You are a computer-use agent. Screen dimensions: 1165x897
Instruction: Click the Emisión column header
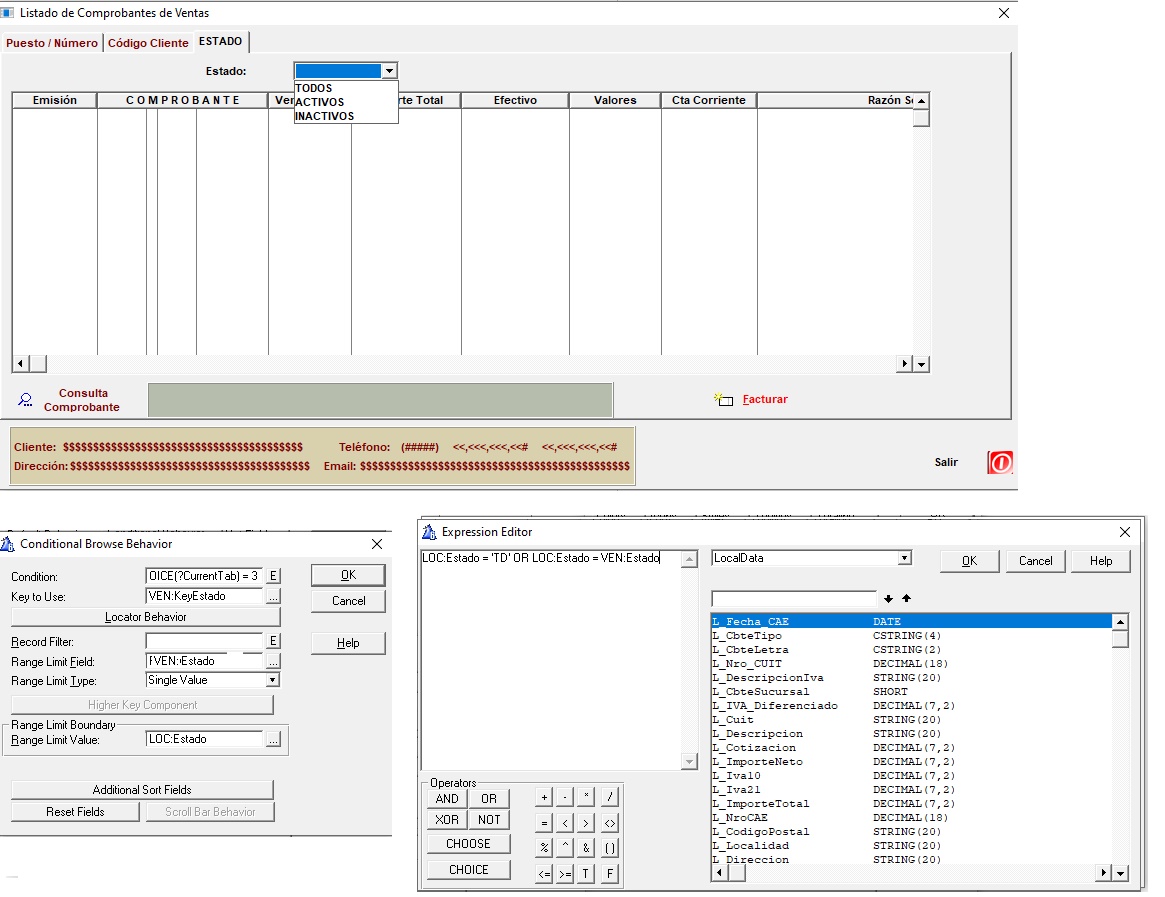point(55,100)
